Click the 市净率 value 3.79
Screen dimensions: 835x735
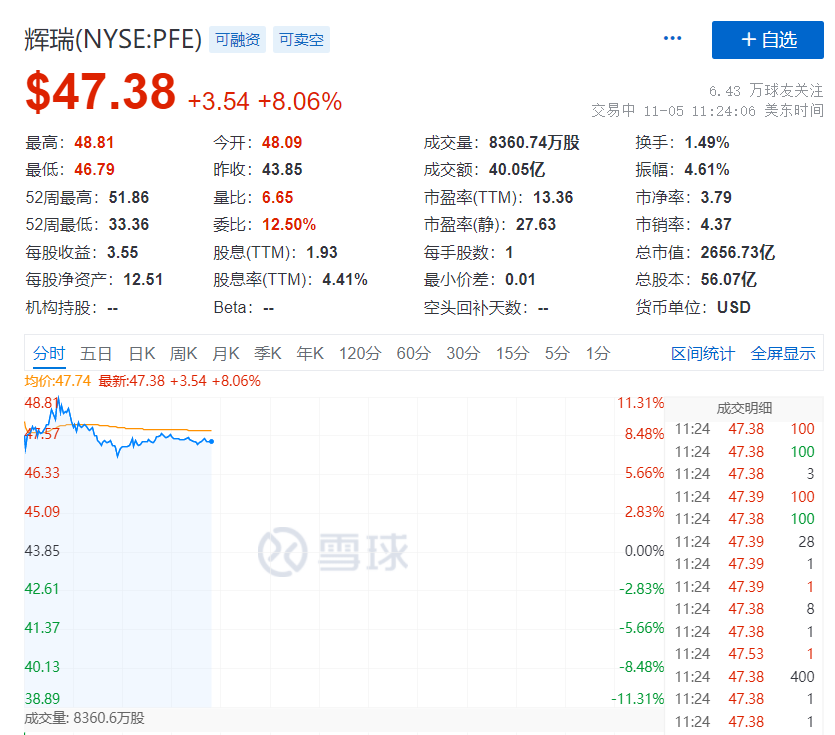pyautogui.click(x=716, y=198)
